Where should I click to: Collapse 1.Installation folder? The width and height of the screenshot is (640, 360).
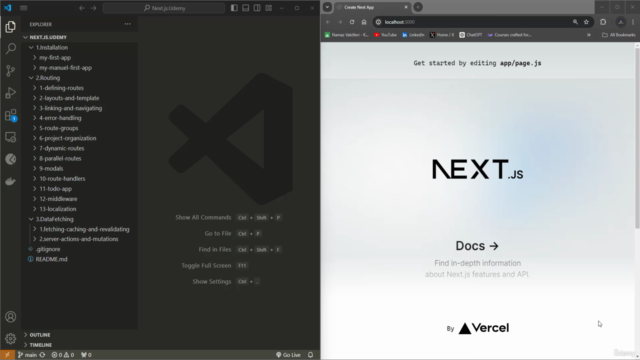tap(79, 47)
